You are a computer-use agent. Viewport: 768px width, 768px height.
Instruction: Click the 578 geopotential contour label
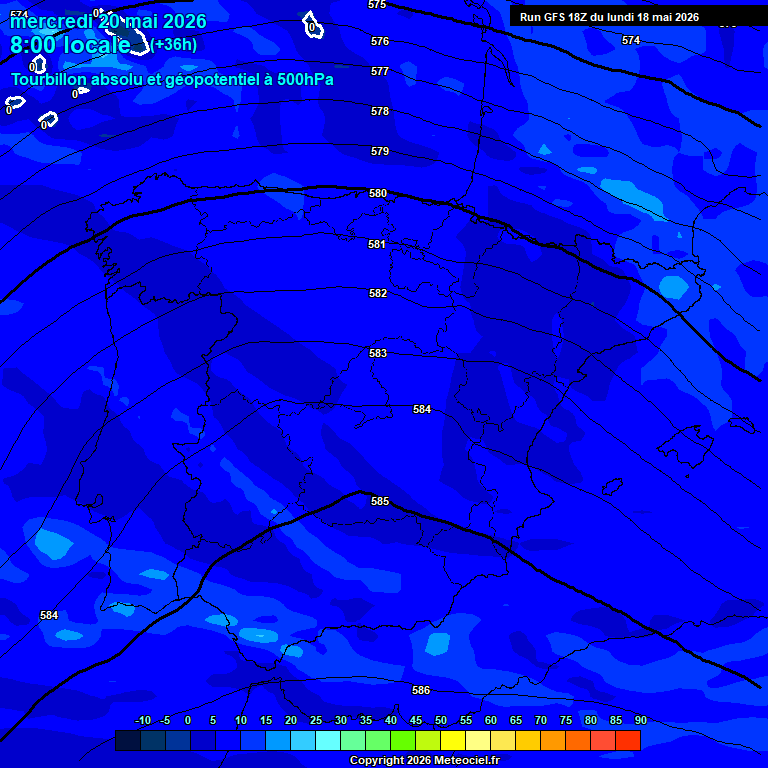coord(380,111)
